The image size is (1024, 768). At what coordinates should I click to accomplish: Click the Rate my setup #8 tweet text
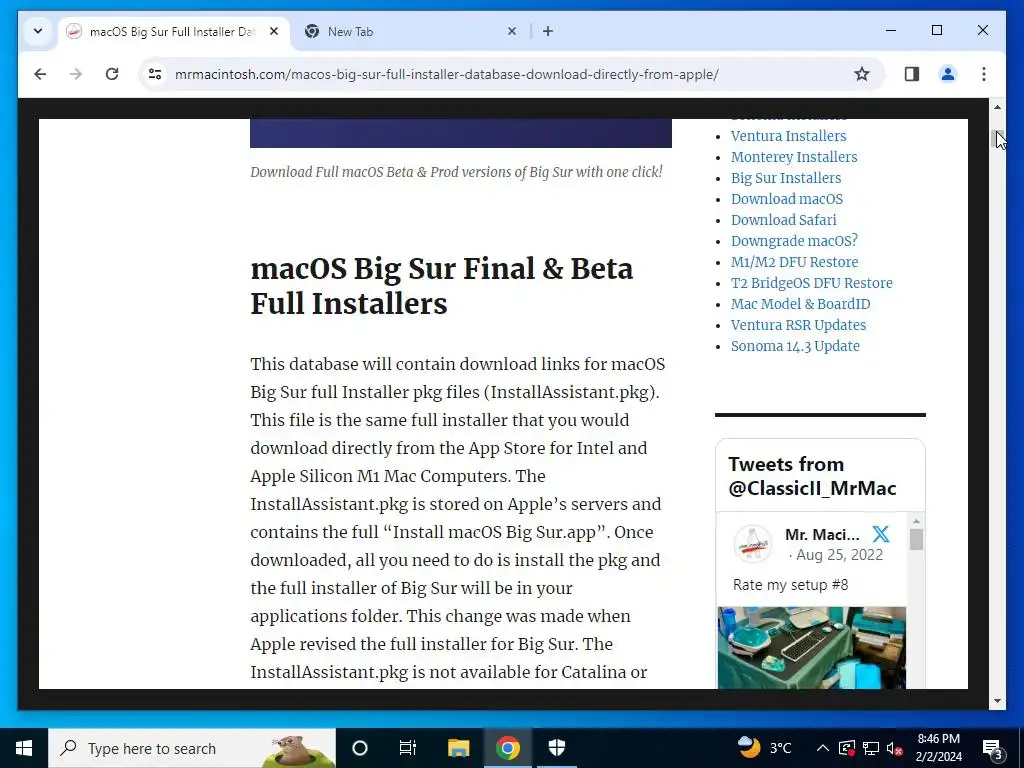790,584
